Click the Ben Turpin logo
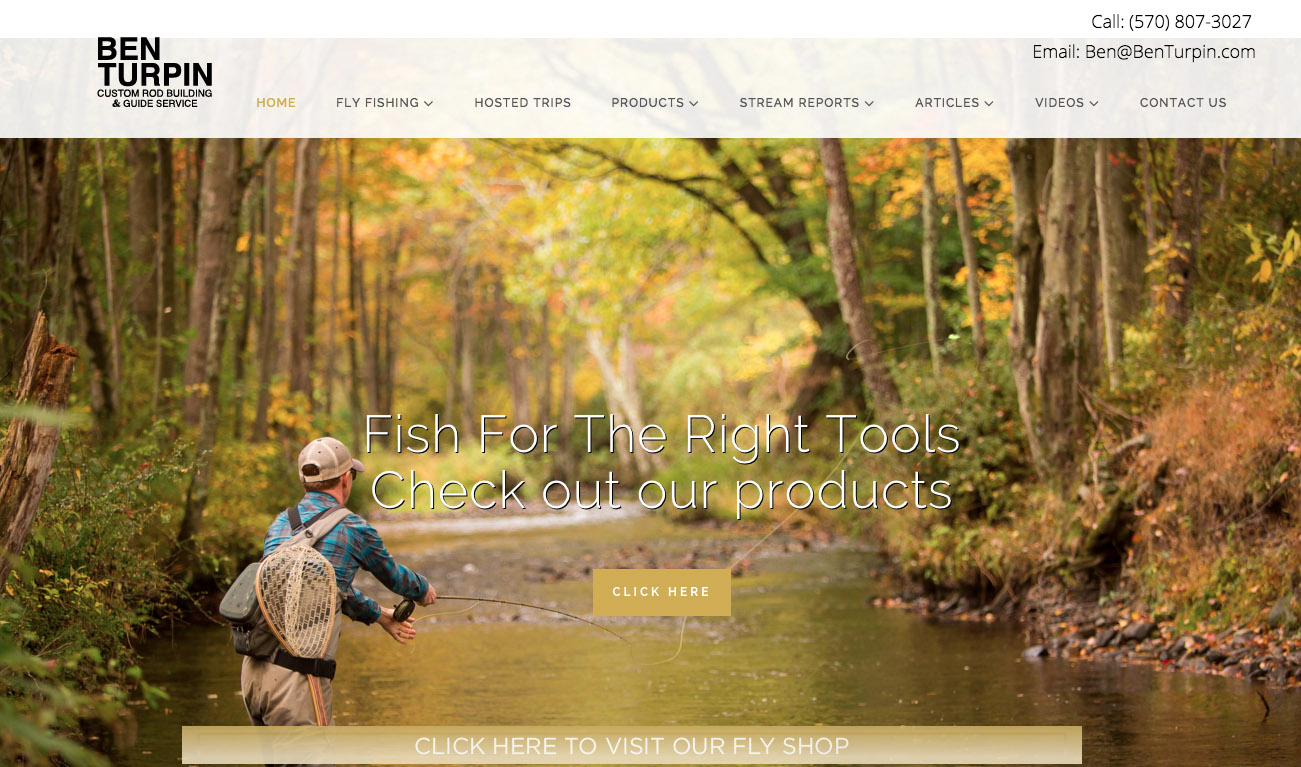This screenshot has width=1301, height=767. pyautogui.click(x=155, y=72)
